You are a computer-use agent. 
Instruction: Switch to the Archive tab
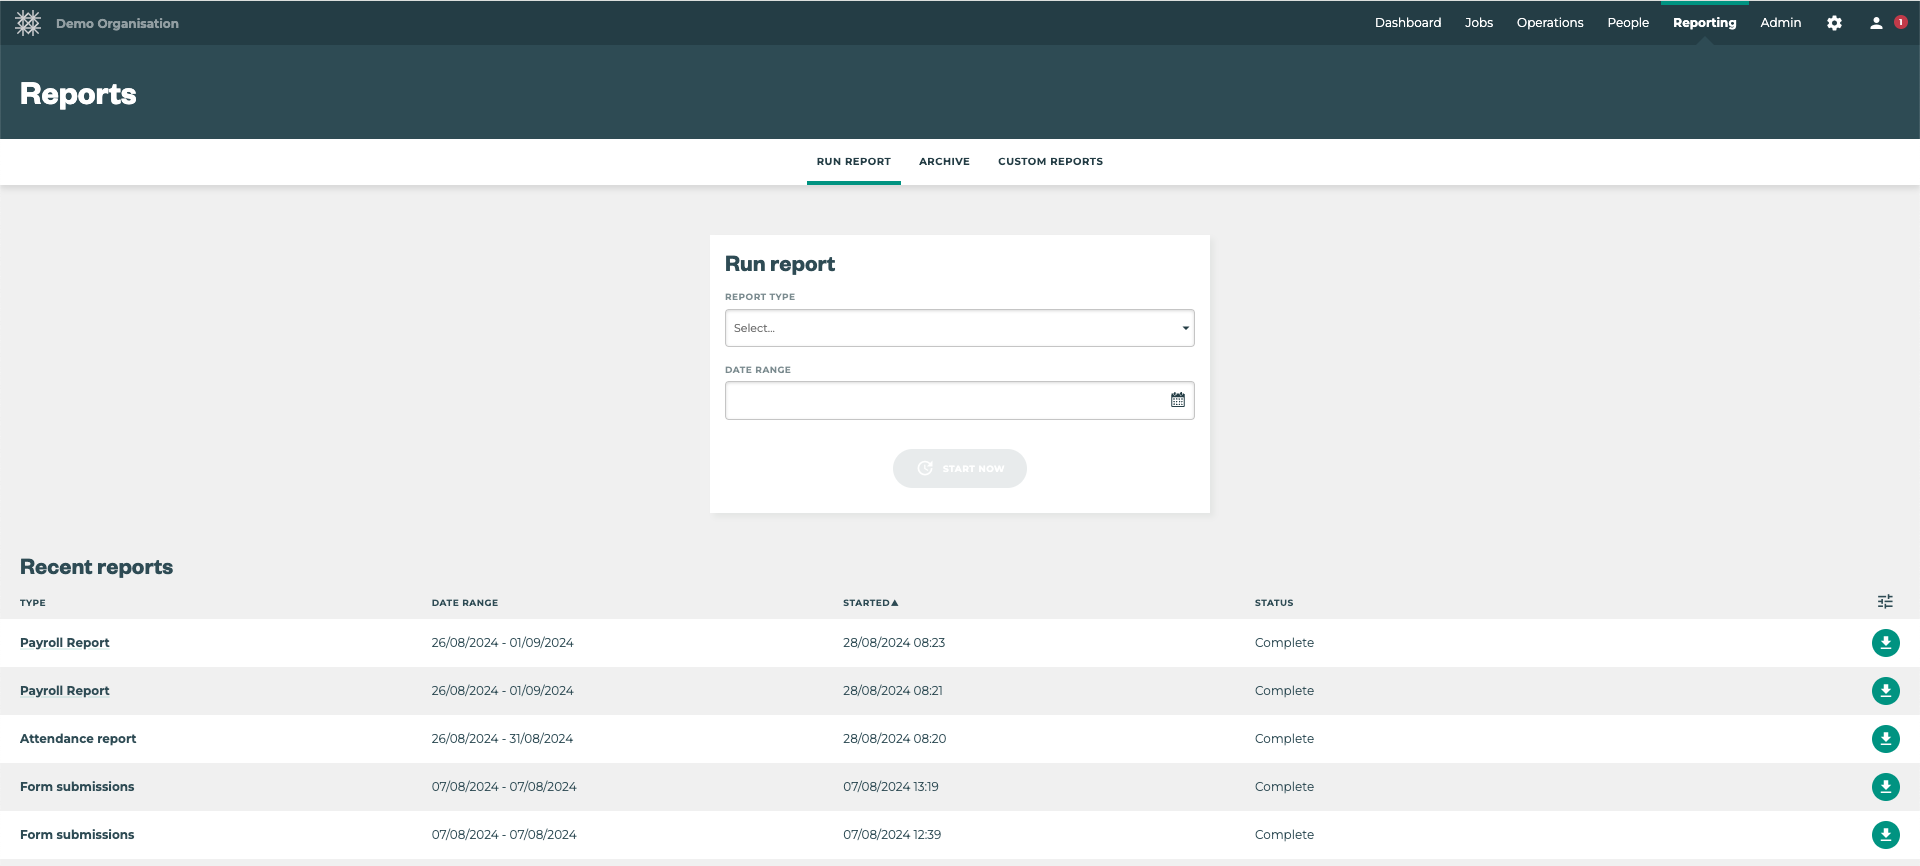[x=944, y=162]
